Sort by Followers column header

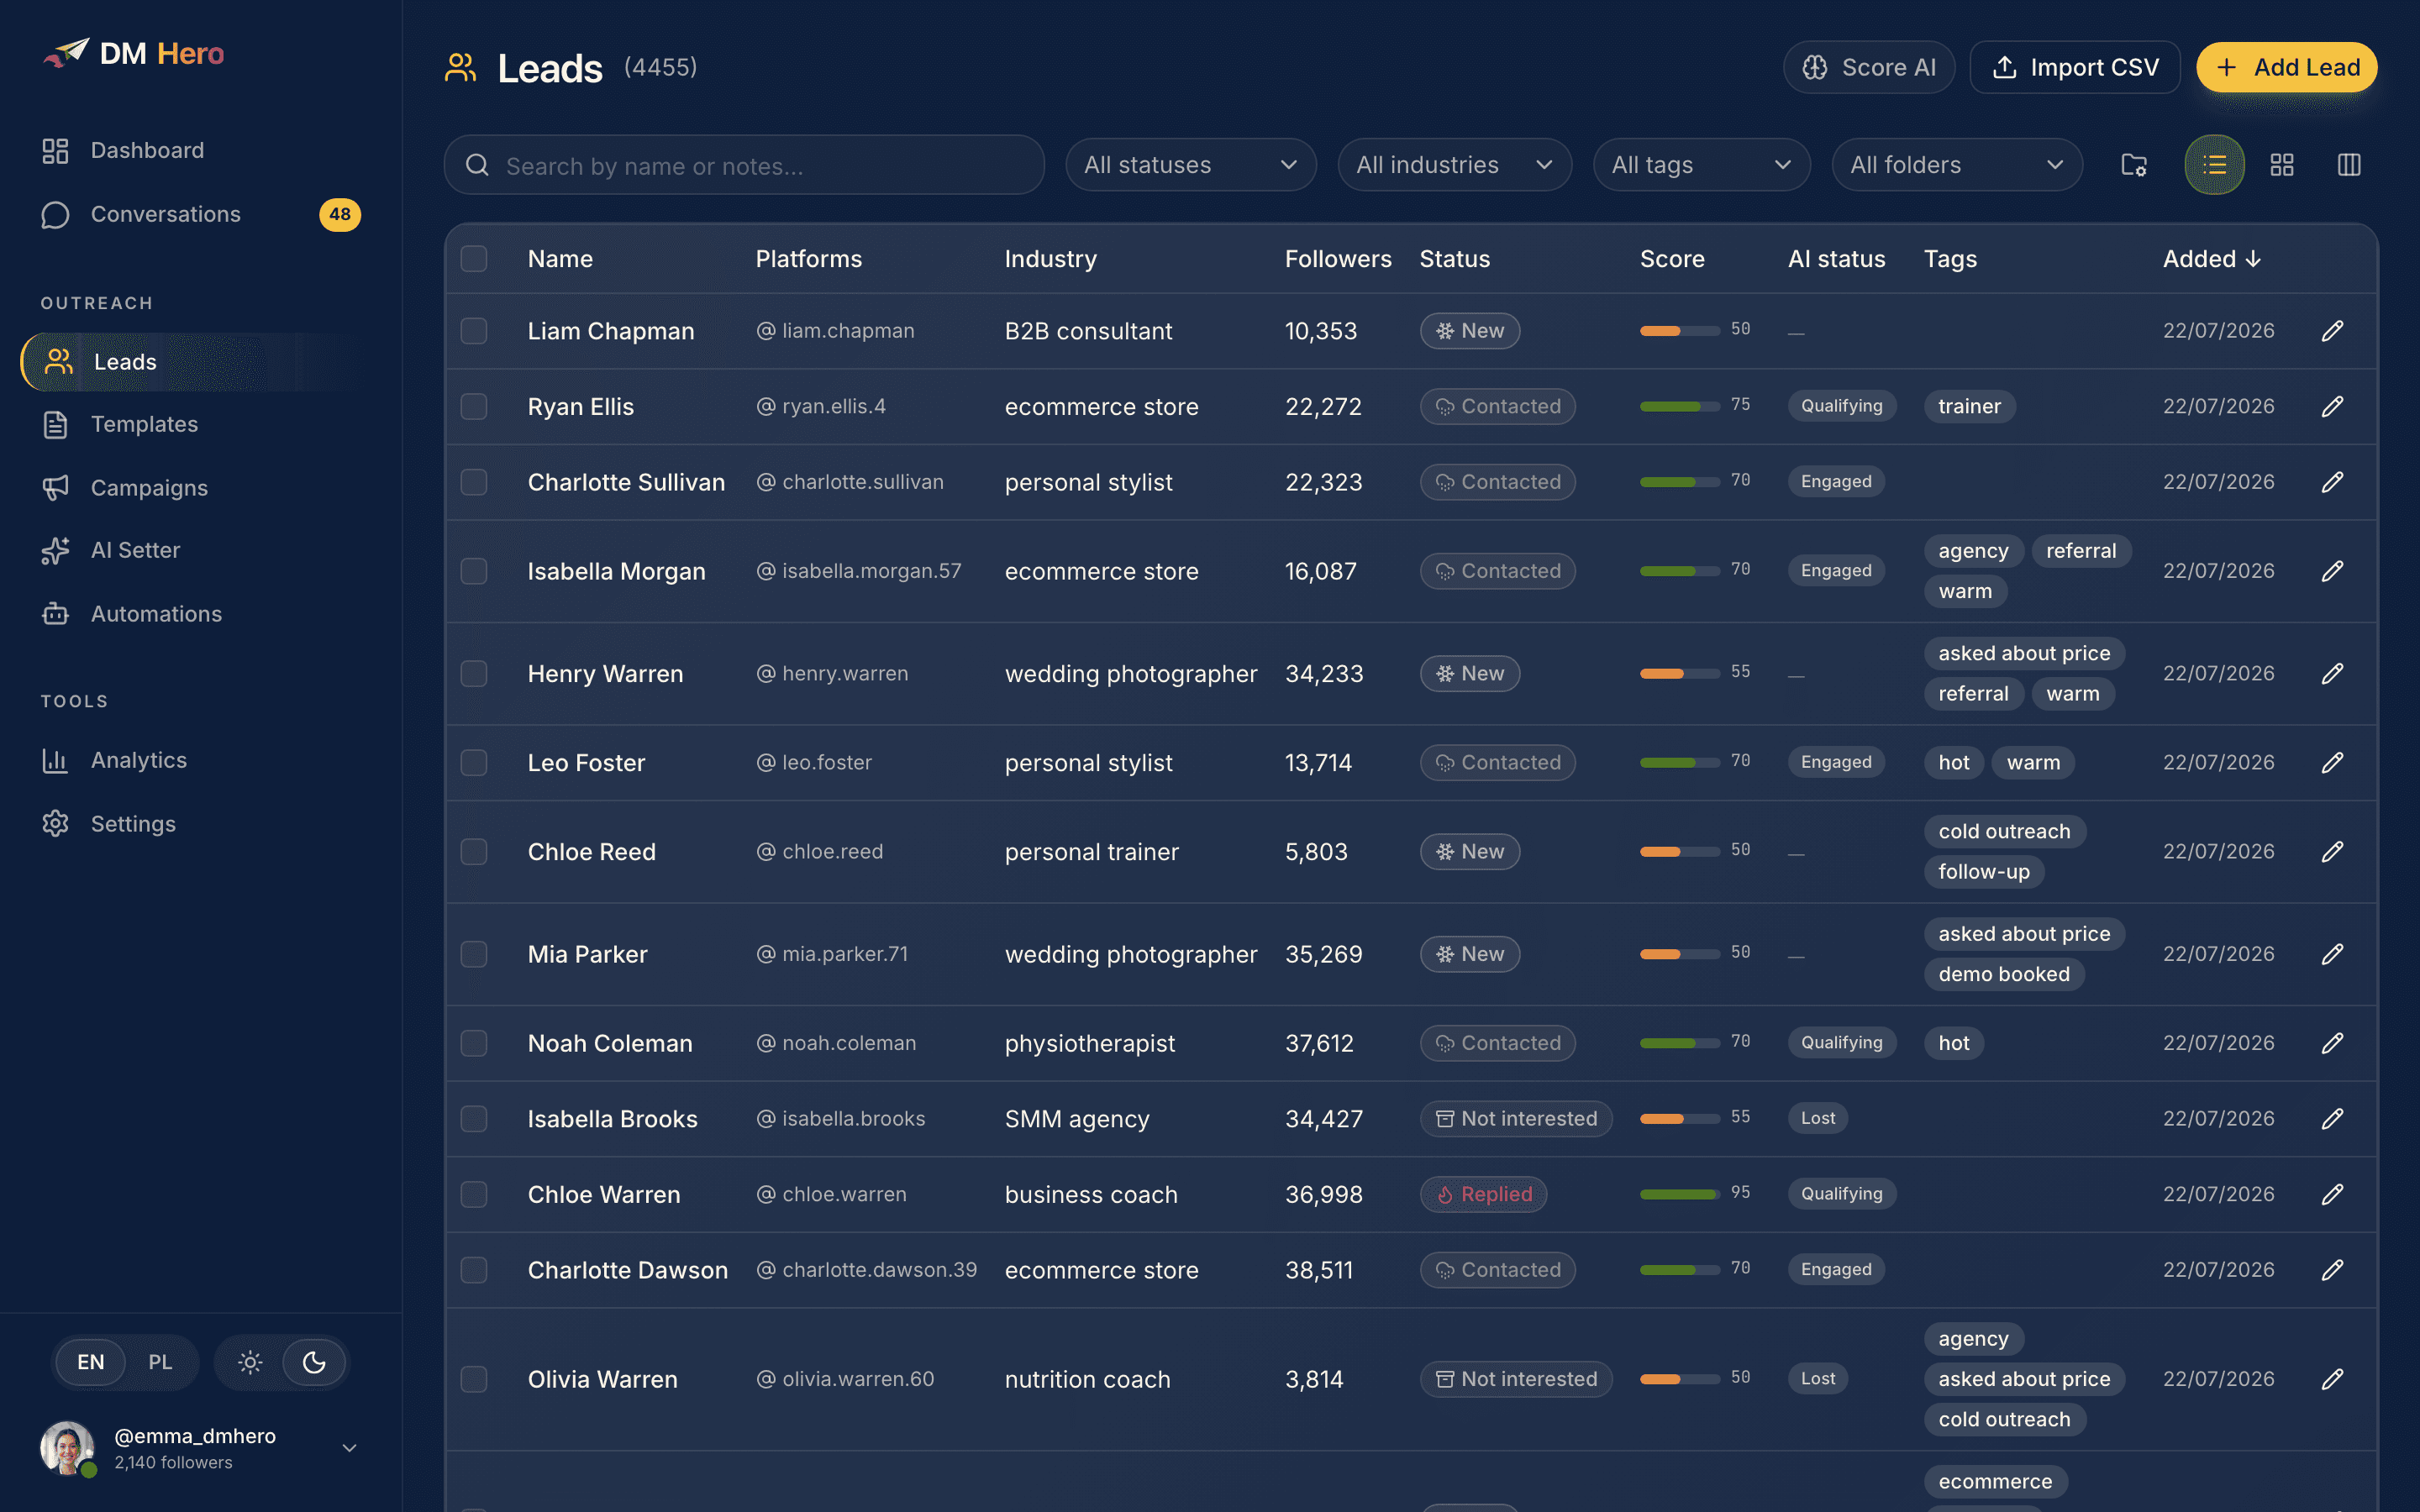tap(1338, 259)
